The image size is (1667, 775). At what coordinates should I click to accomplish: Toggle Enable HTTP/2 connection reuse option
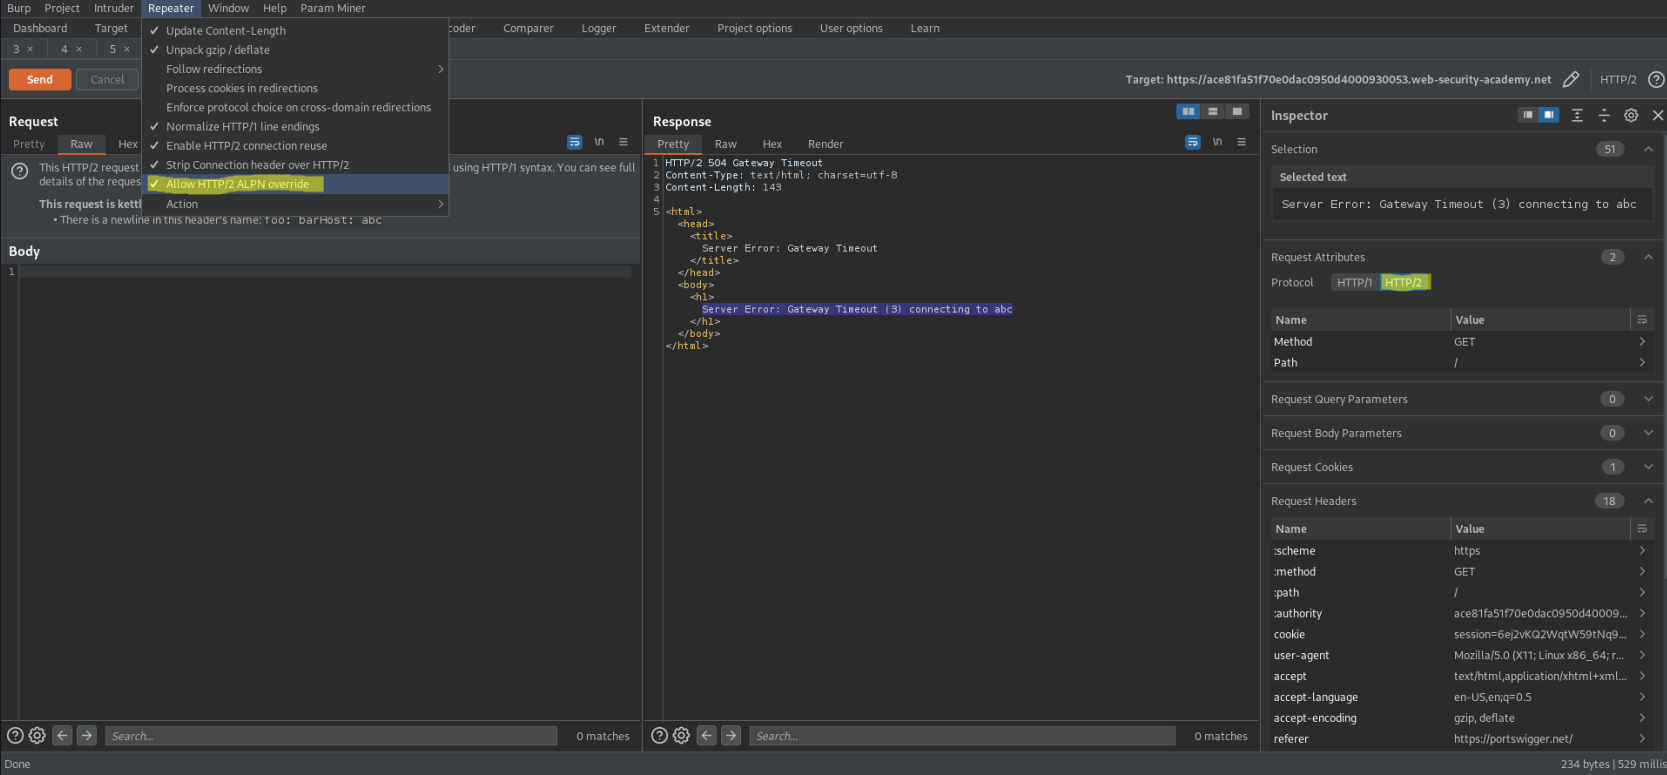295,145
